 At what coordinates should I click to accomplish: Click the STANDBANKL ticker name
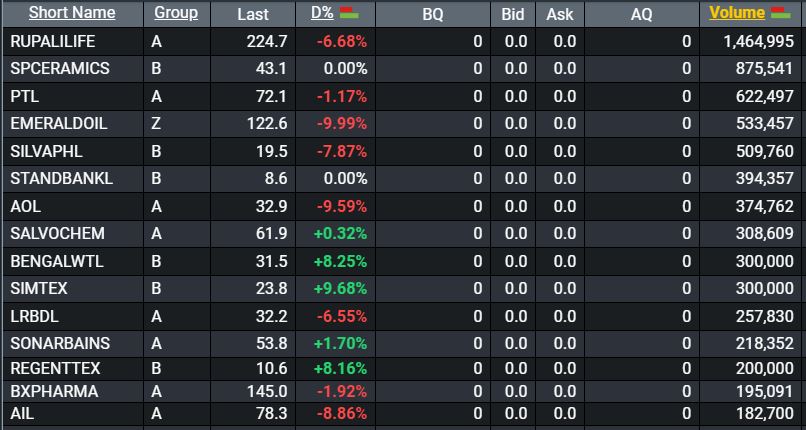point(61,179)
